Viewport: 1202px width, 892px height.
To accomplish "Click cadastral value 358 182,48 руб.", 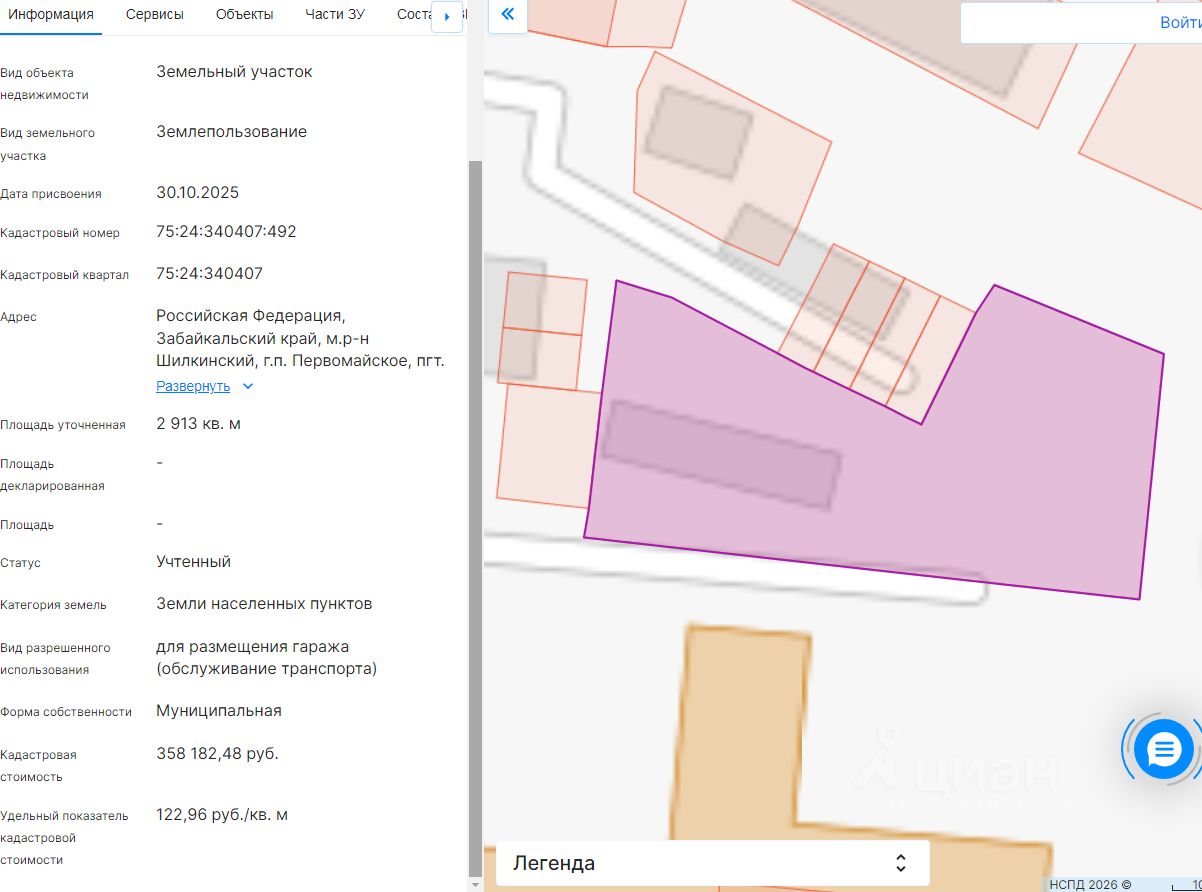I will pos(217,754).
